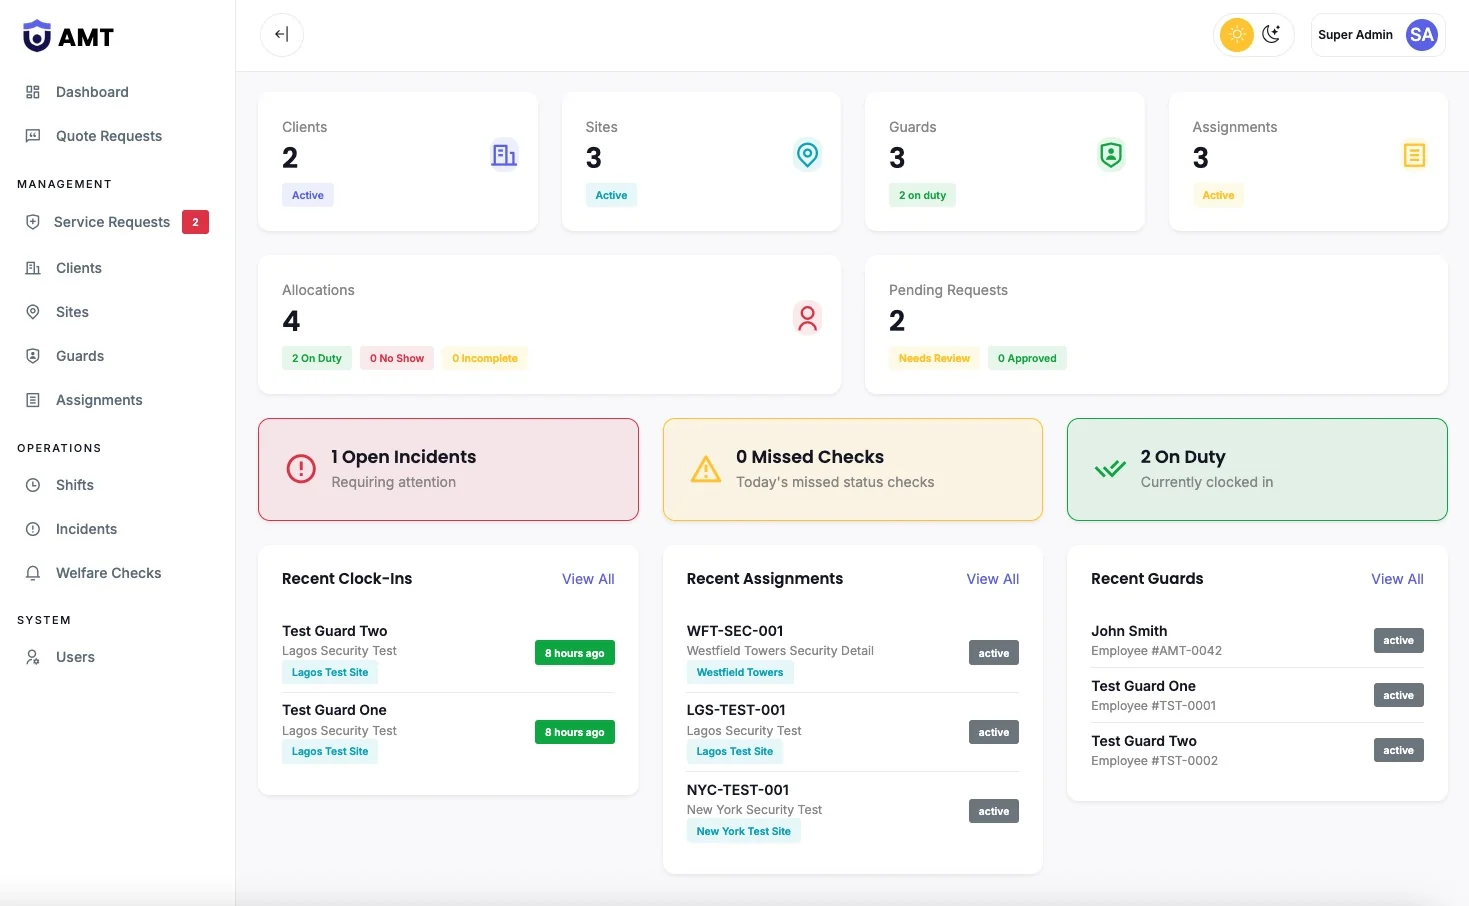Click the Needs Review badge

(934, 358)
